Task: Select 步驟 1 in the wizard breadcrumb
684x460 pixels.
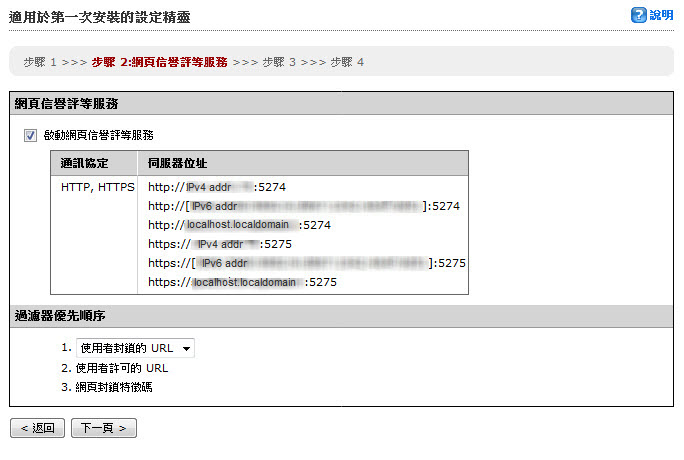Action: tap(40, 62)
